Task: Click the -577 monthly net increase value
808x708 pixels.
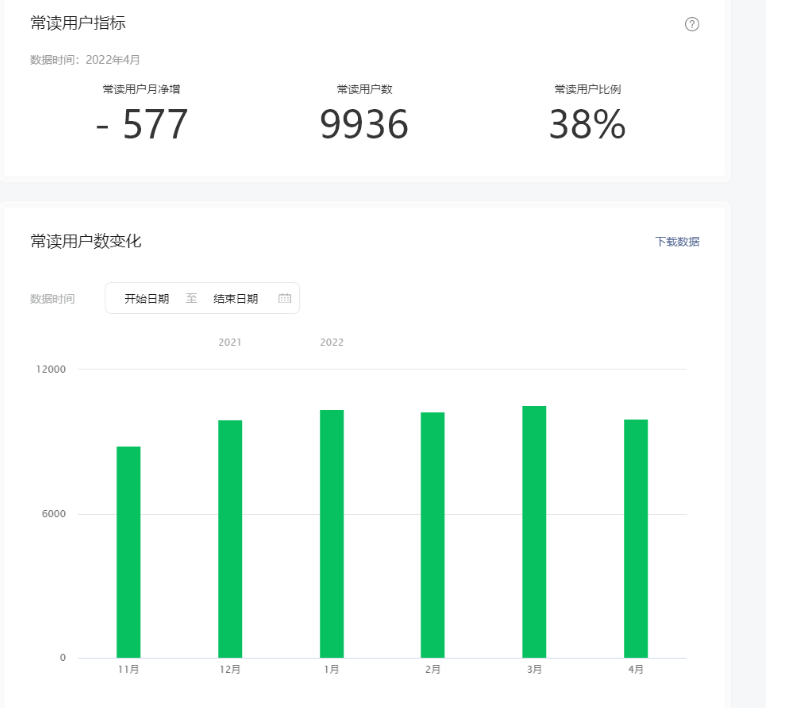Action: pyautogui.click(x=142, y=125)
